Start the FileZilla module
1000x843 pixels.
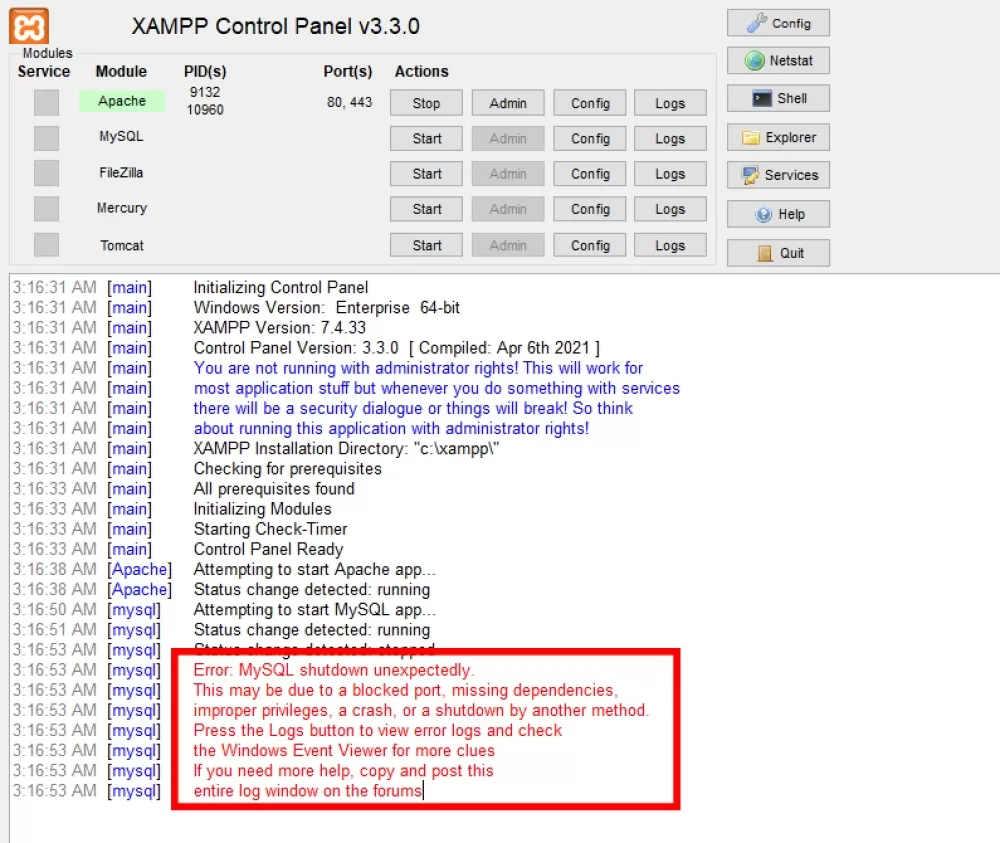click(426, 173)
